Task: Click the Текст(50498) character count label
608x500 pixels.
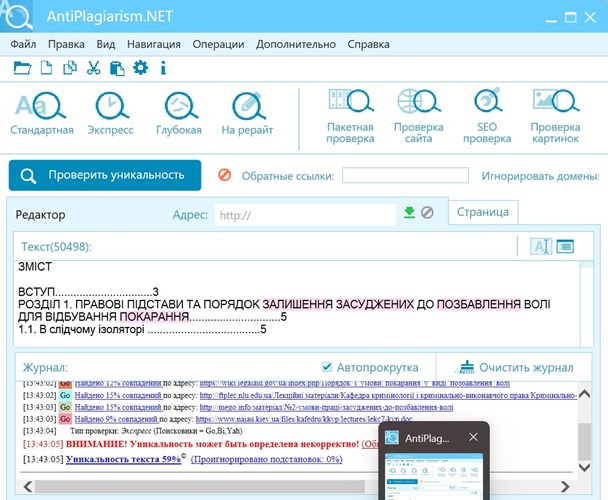Action: click(56, 247)
